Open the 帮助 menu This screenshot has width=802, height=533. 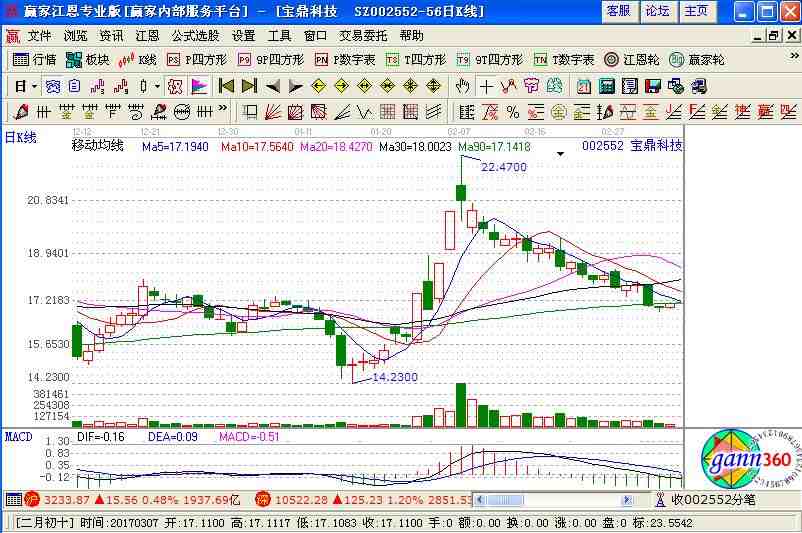tap(412, 36)
